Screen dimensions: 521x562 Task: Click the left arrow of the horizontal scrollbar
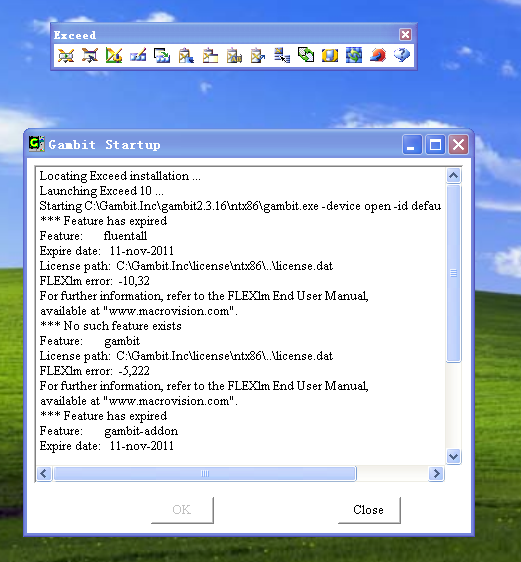coord(44,473)
